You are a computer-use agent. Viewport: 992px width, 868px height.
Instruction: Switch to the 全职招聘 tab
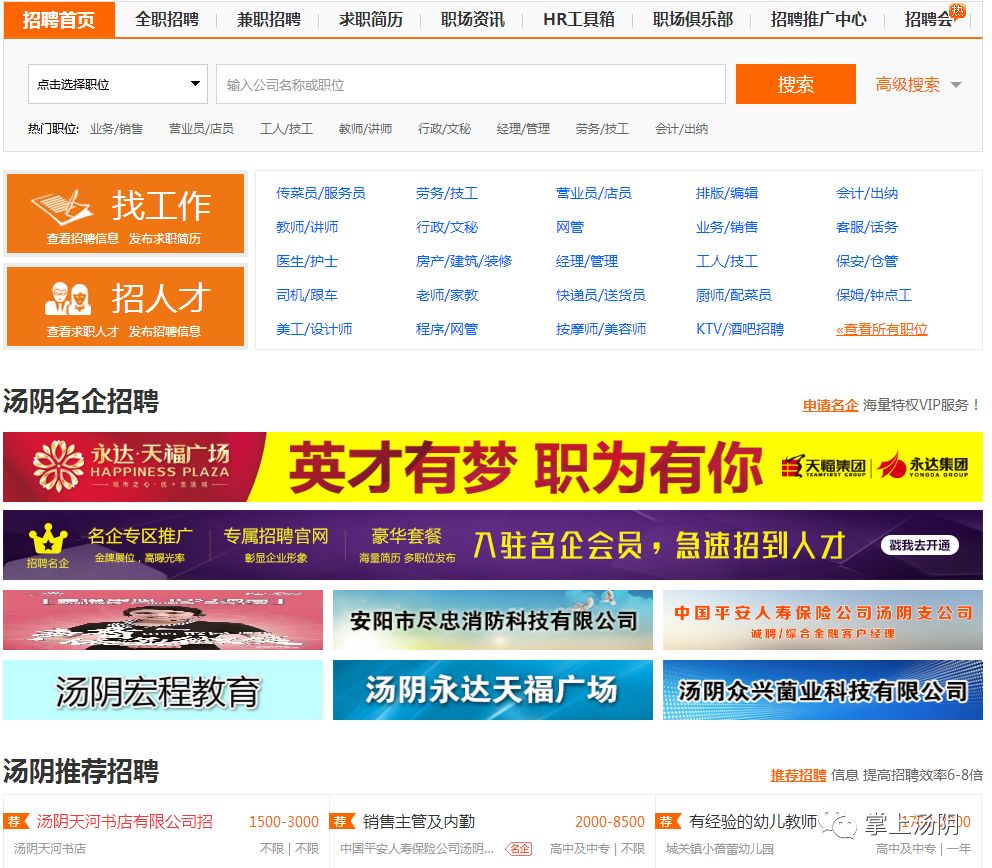click(167, 20)
